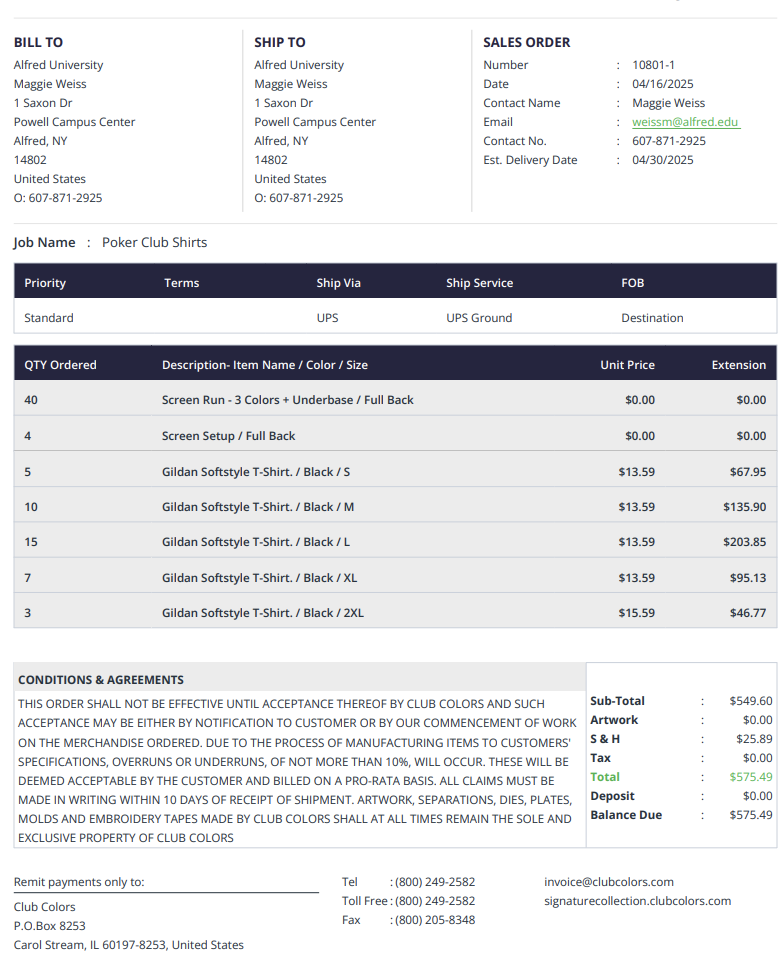Select the order date 04/16/2025
778x959 pixels.
(x=662, y=84)
